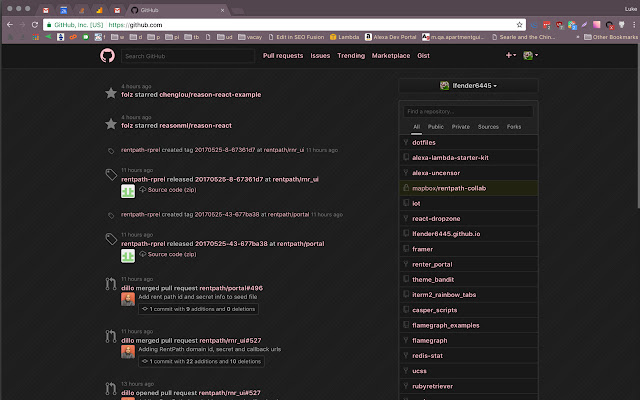Filter repositories by Forks

[x=514, y=127]
